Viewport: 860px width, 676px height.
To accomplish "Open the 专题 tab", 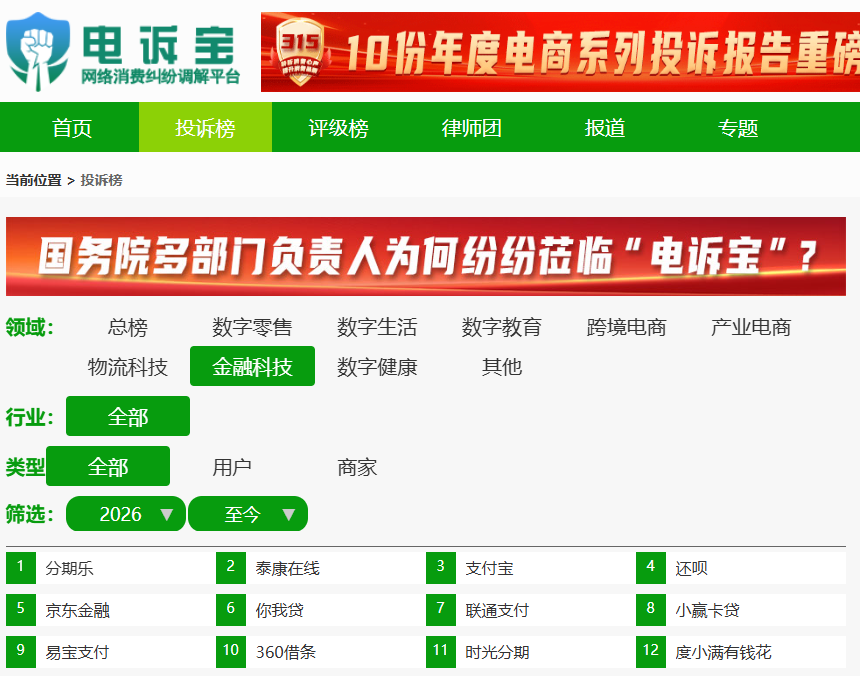I will point(738,127).
